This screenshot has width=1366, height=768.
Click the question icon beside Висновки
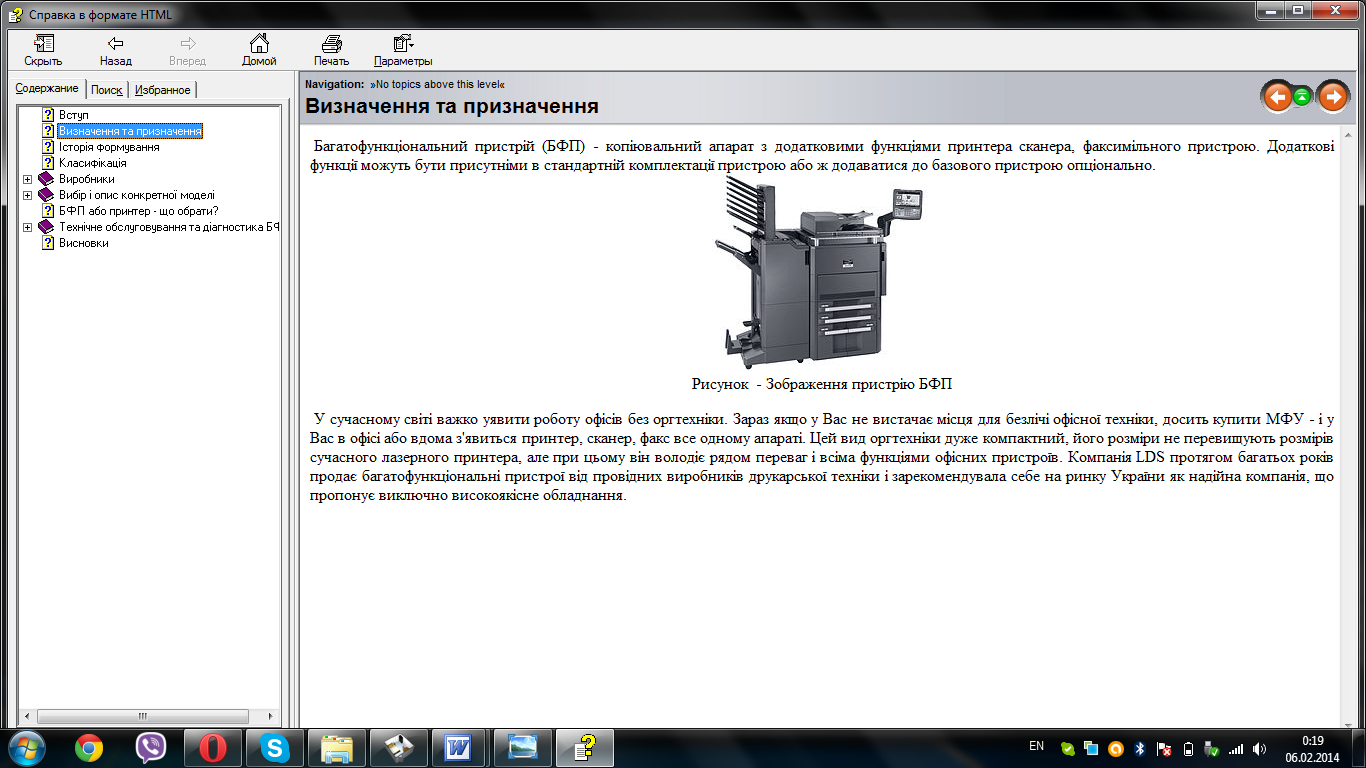pyautogui.click(x=48, y=243)
